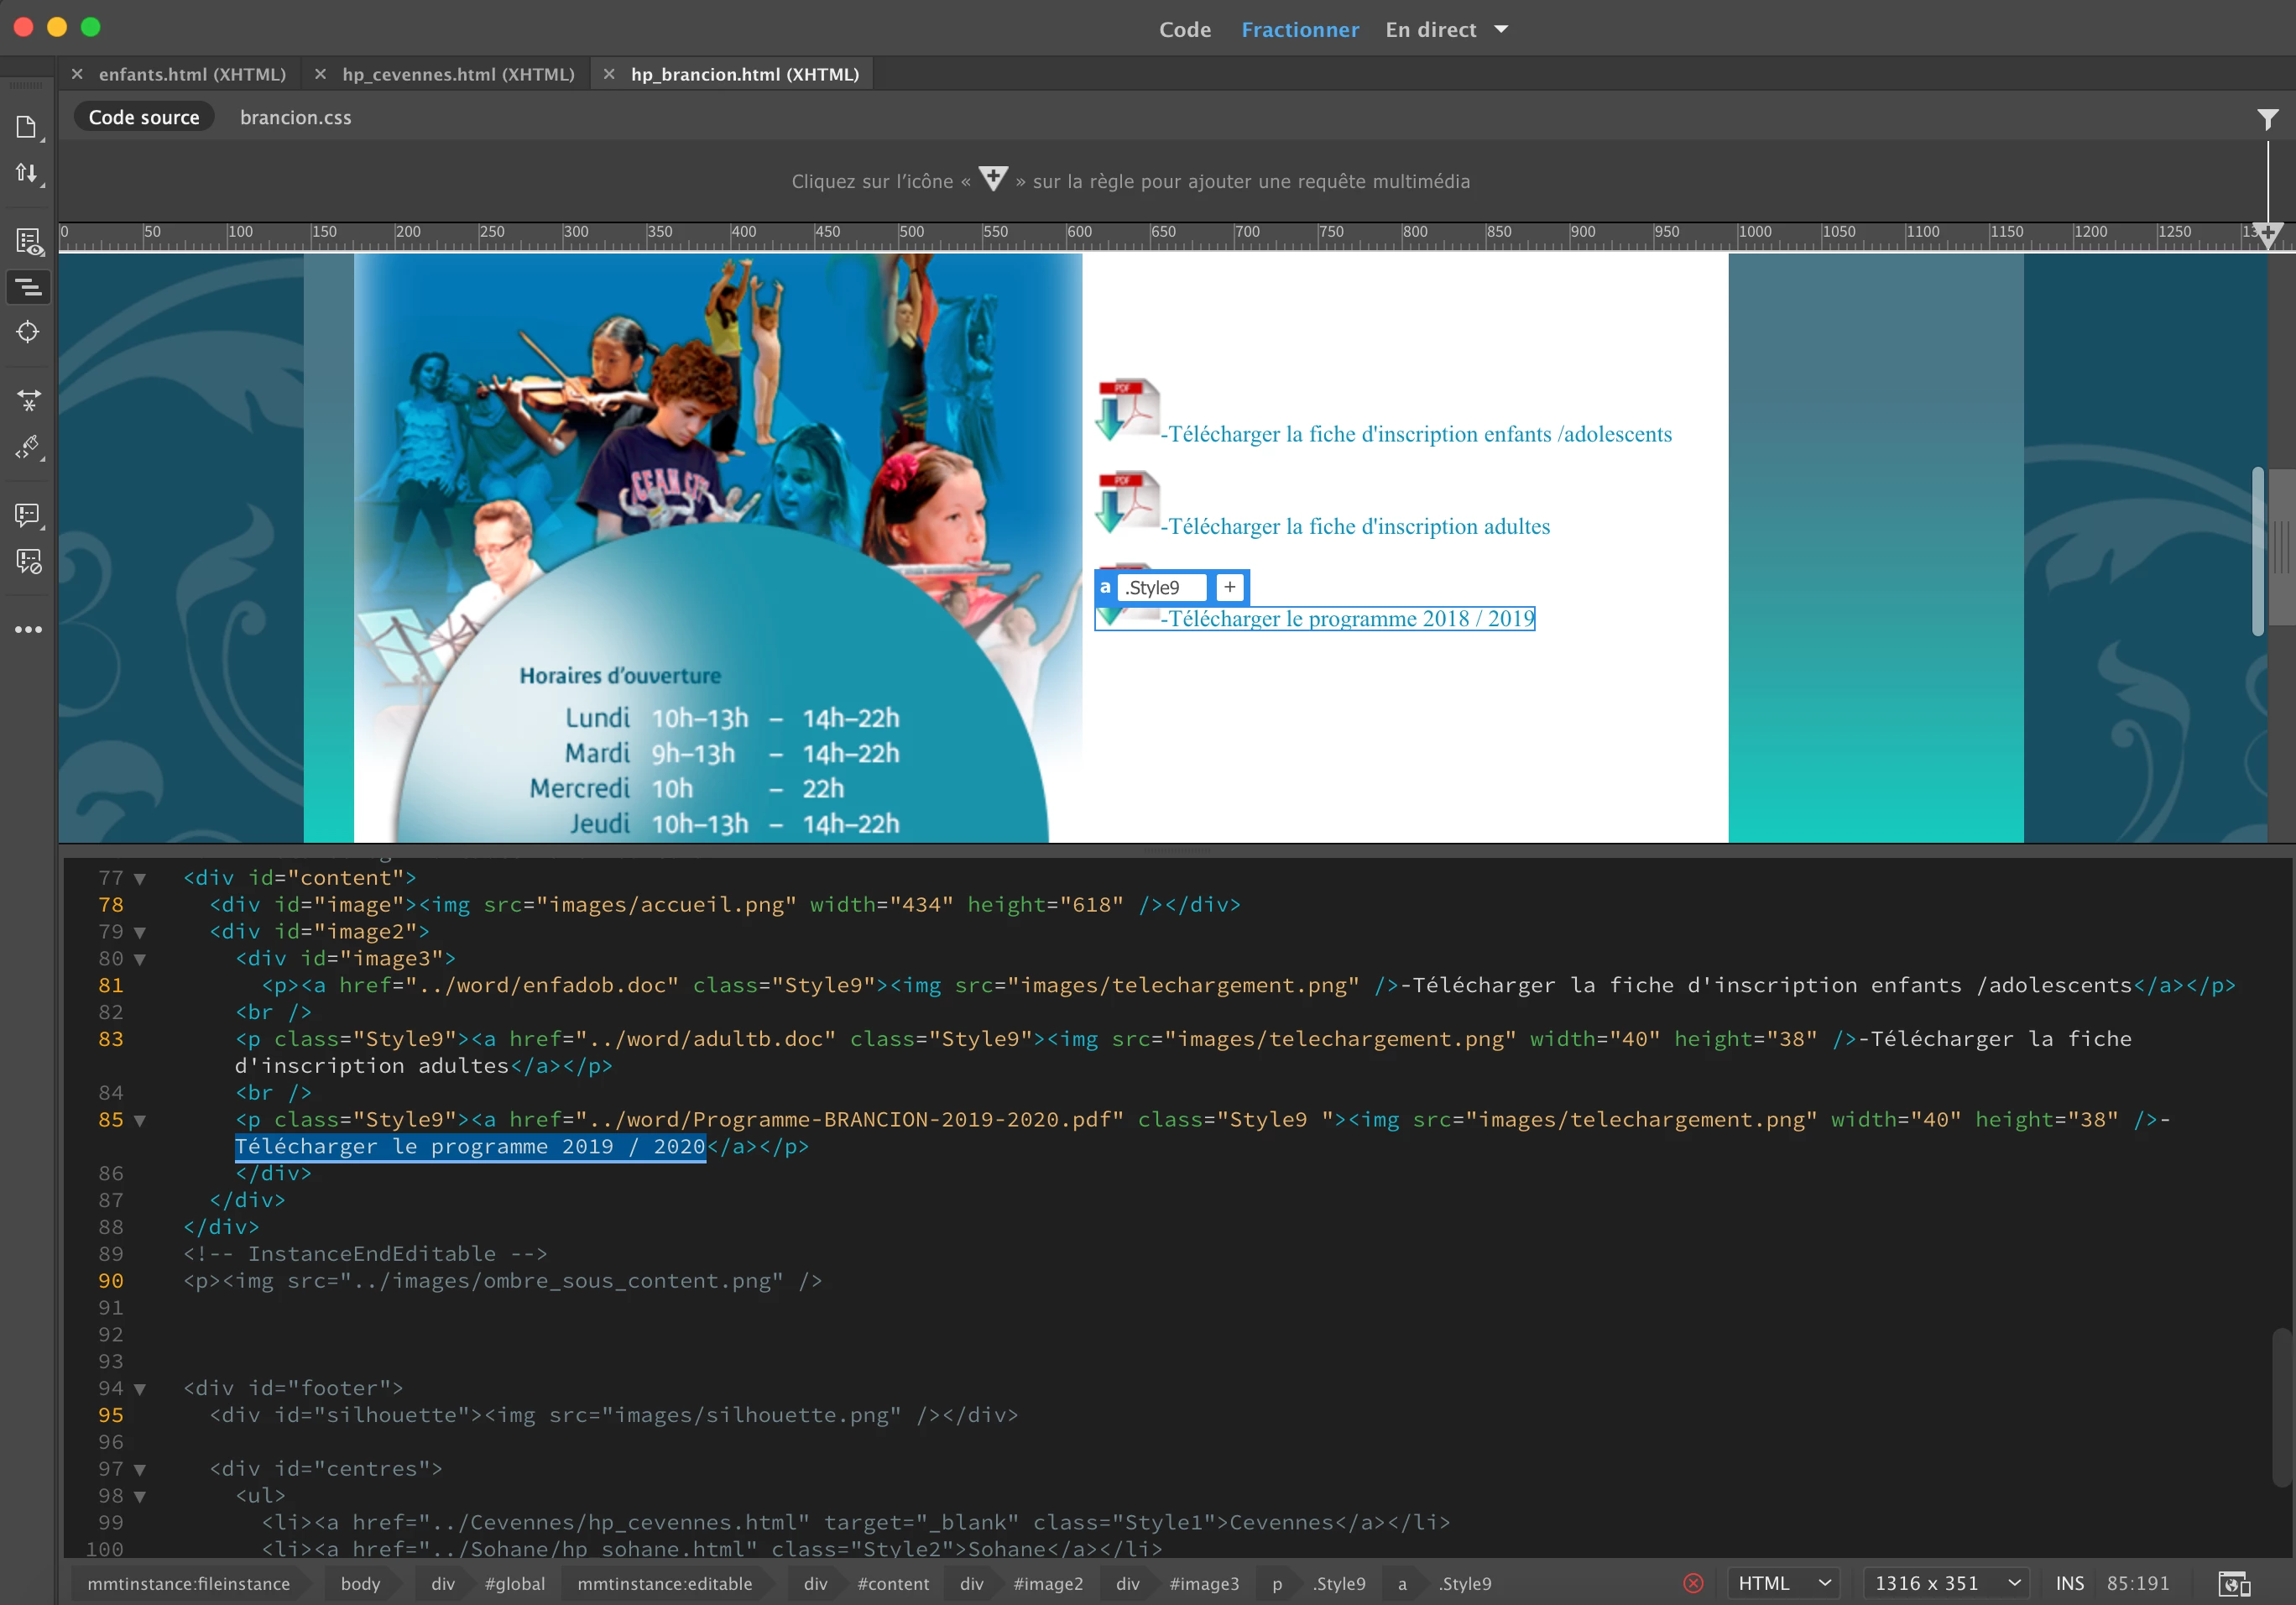
Task: Click the Open Documents file icon
Action: tap(27, 127)
